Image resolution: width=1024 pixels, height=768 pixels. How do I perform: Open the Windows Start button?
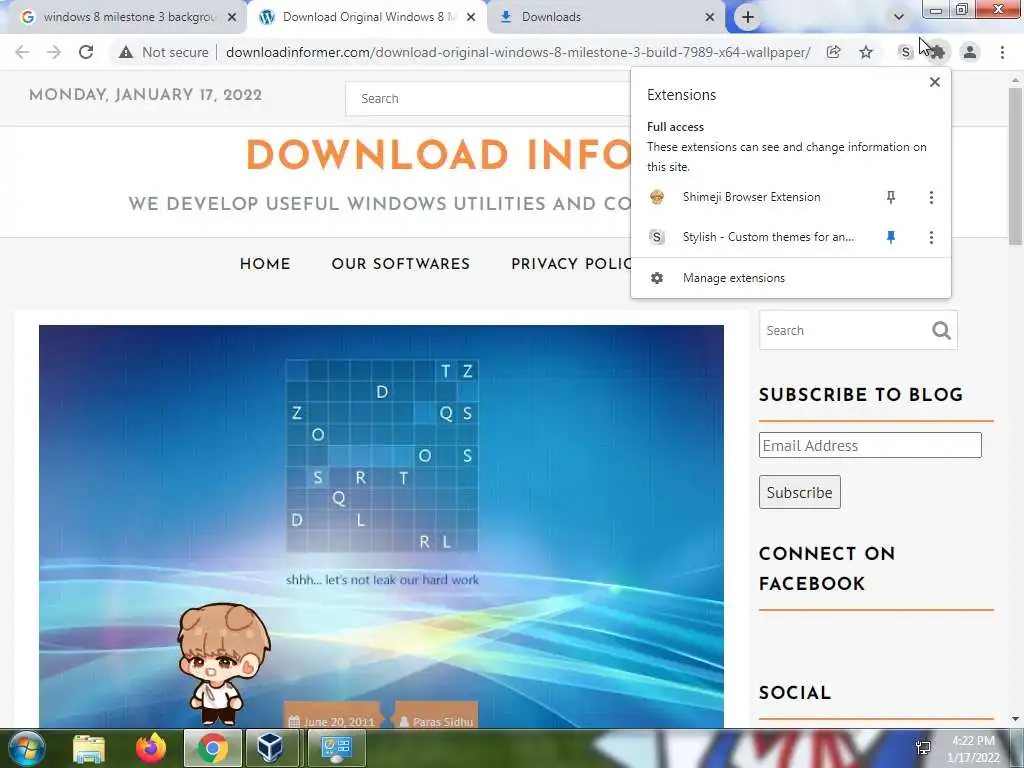pos(25,748)
